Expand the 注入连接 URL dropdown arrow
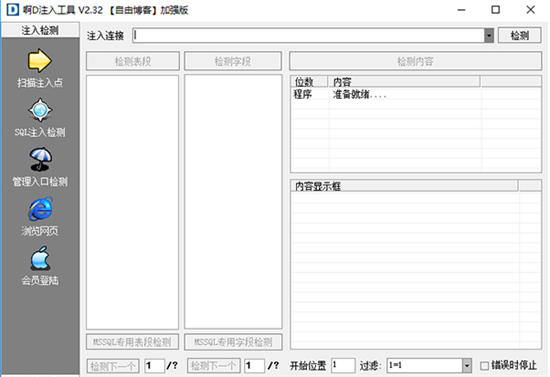 (489, 35)
